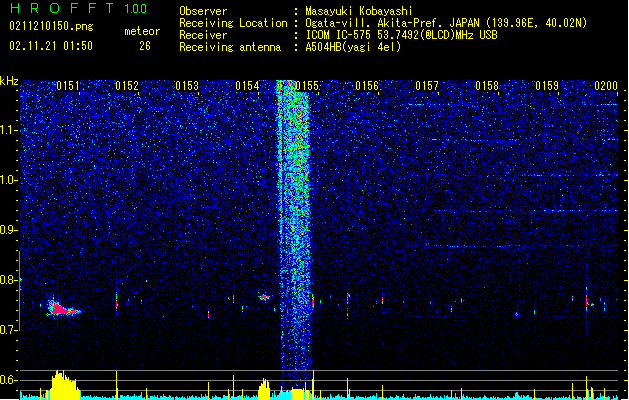Image resolution: width=629 pixels, height=400 pixels.
Task: Click the Observer label
Action: tap(203, 11)
